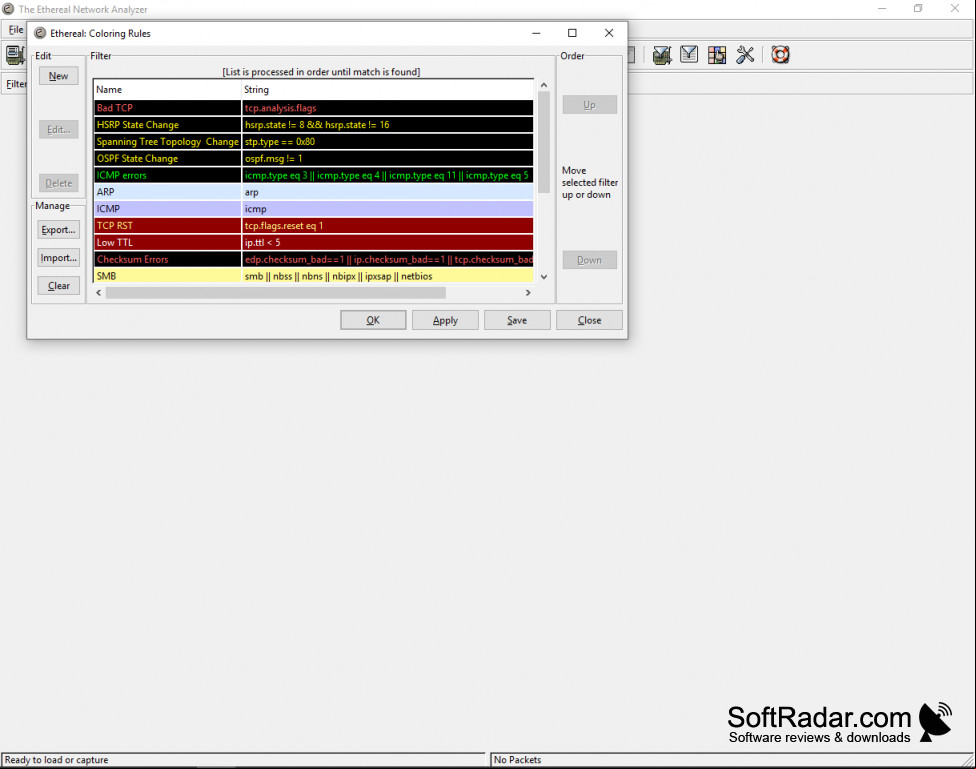This screenshot has height=769, width=976.
Task: Click the horizontal scroll right arrow
Action: tap(528, 293)
